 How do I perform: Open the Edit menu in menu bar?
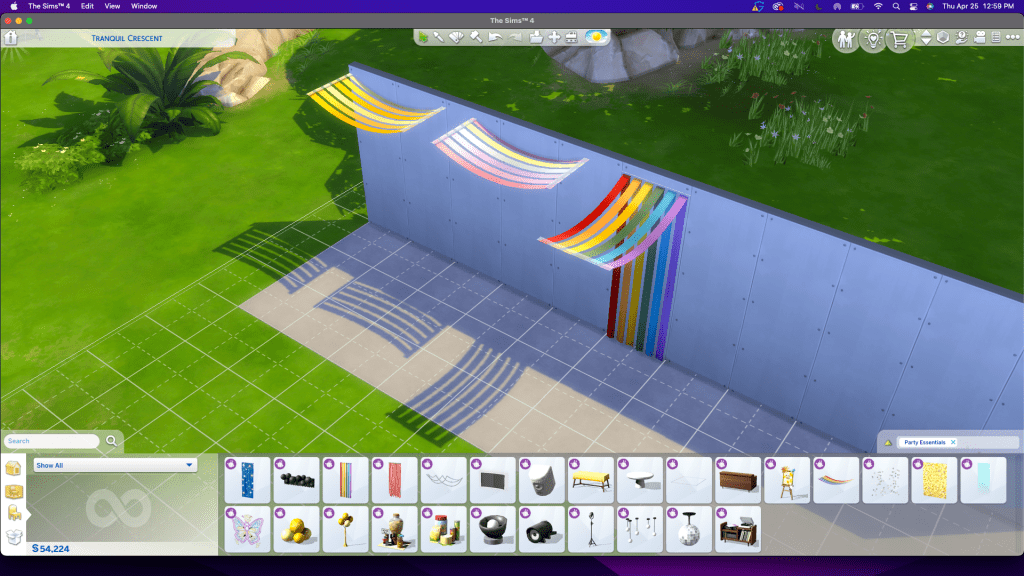(x=87, y=6)
